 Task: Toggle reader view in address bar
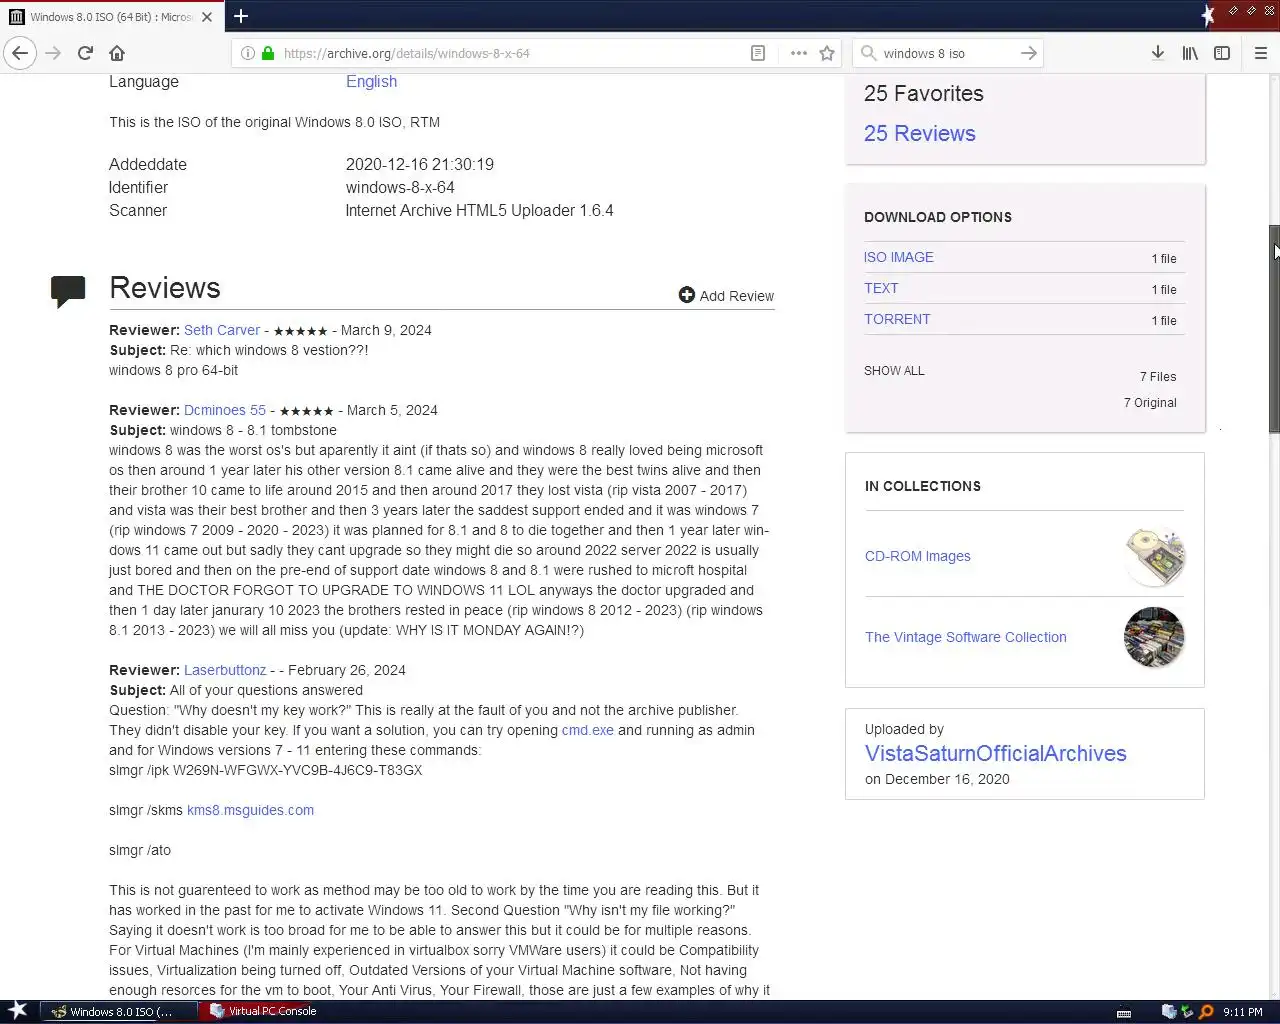click(x=758, y=53)
